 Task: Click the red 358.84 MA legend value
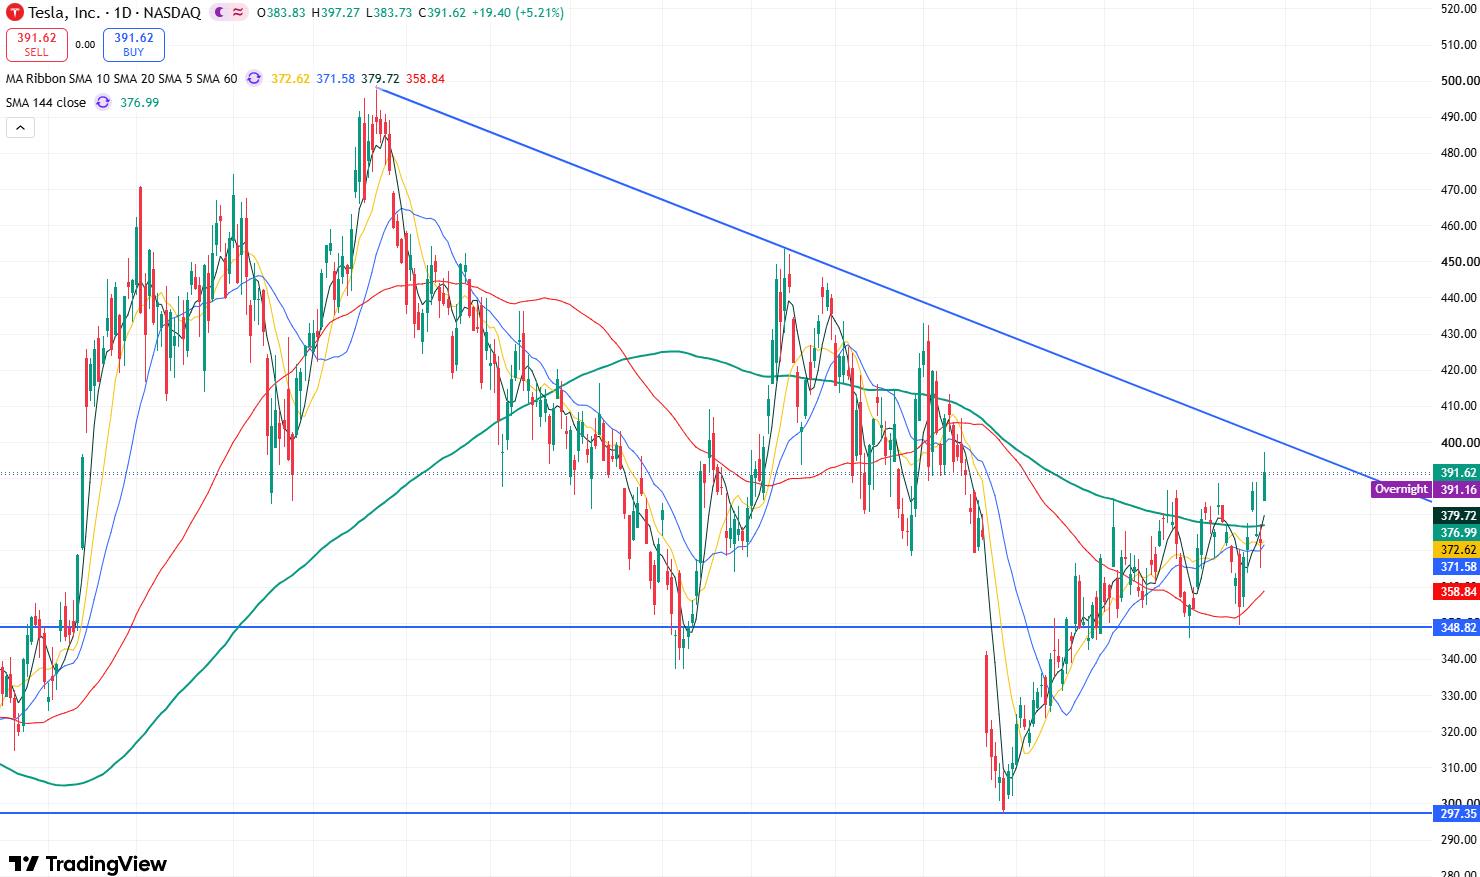[x=425, y=78]
